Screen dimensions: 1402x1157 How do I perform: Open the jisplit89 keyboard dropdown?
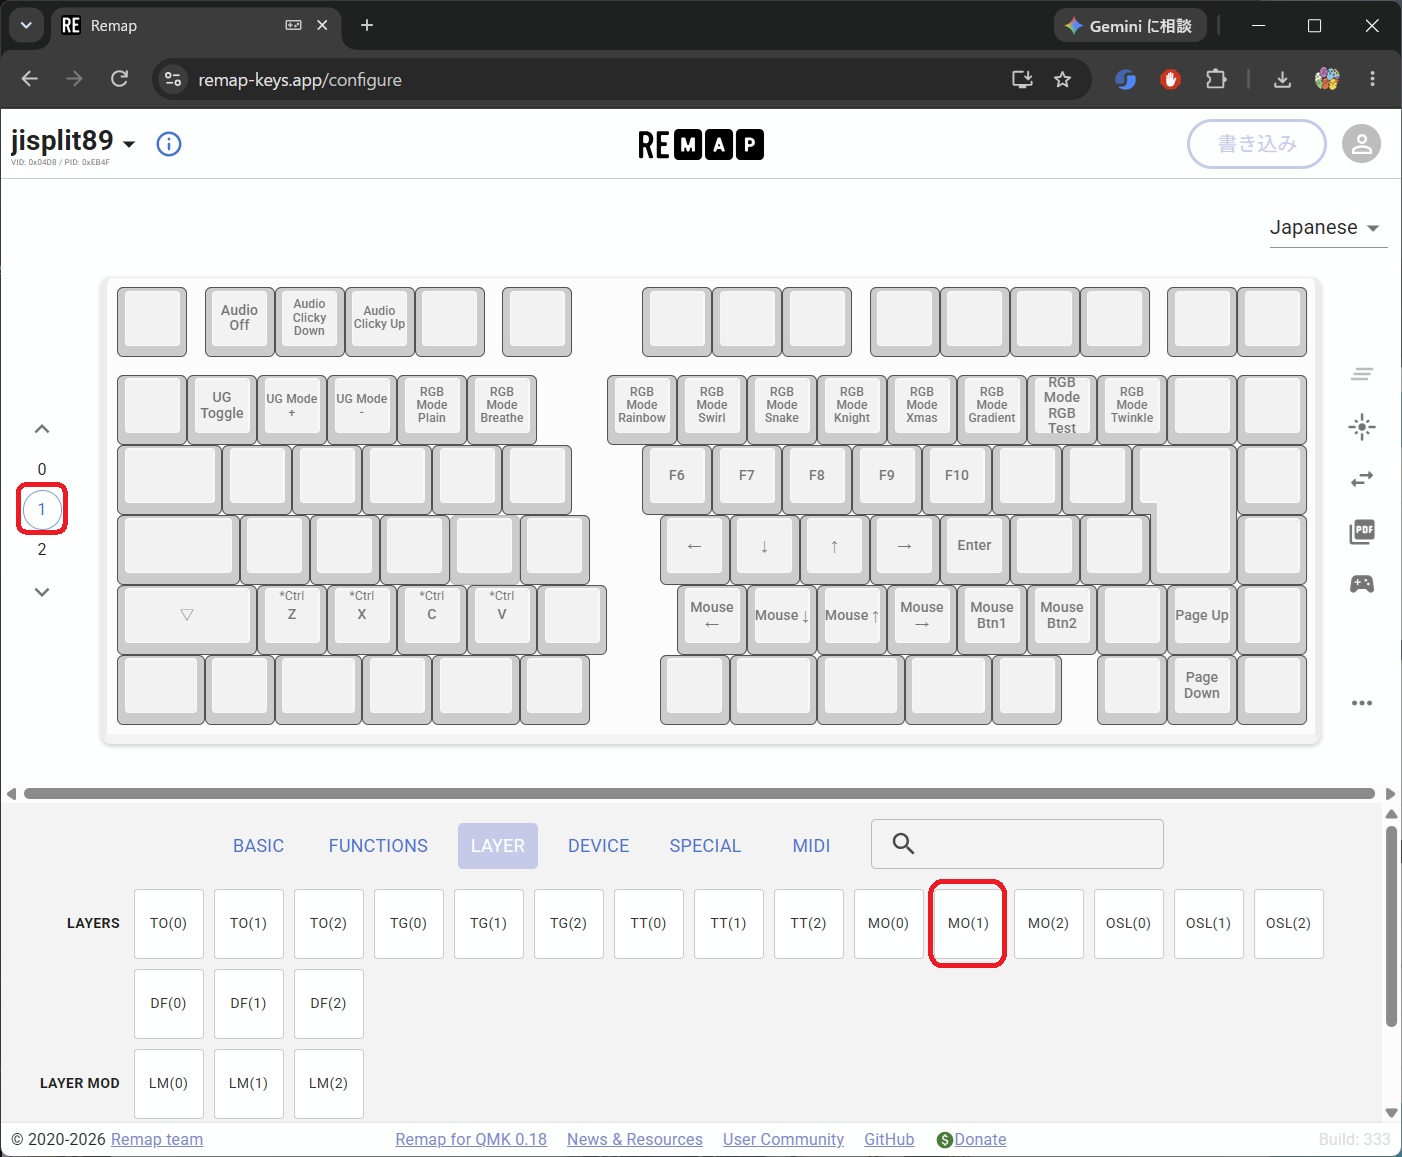(x=129, y=144)
